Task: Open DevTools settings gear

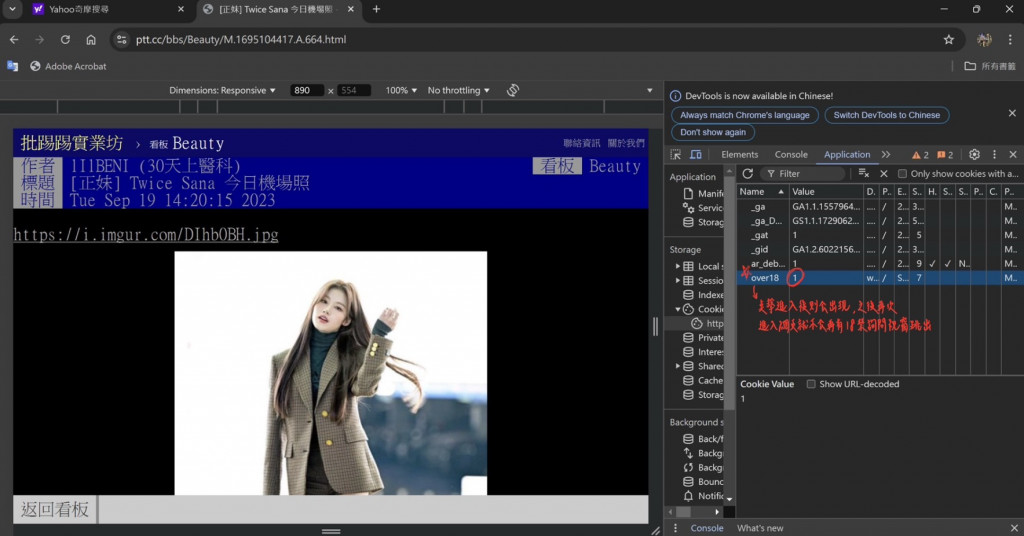Action: (974, 155)
